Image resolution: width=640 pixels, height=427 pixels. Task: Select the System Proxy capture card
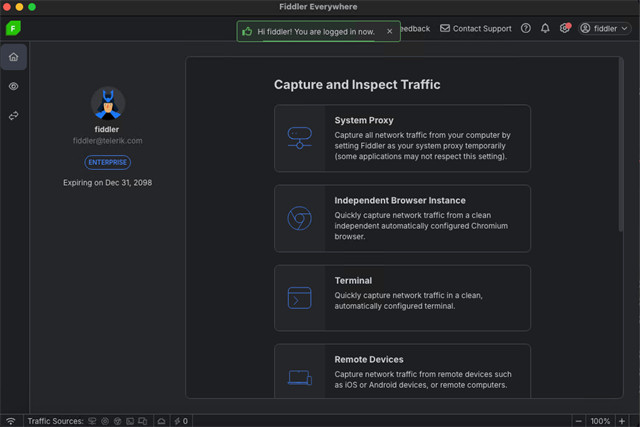click(x=402, y=138)
